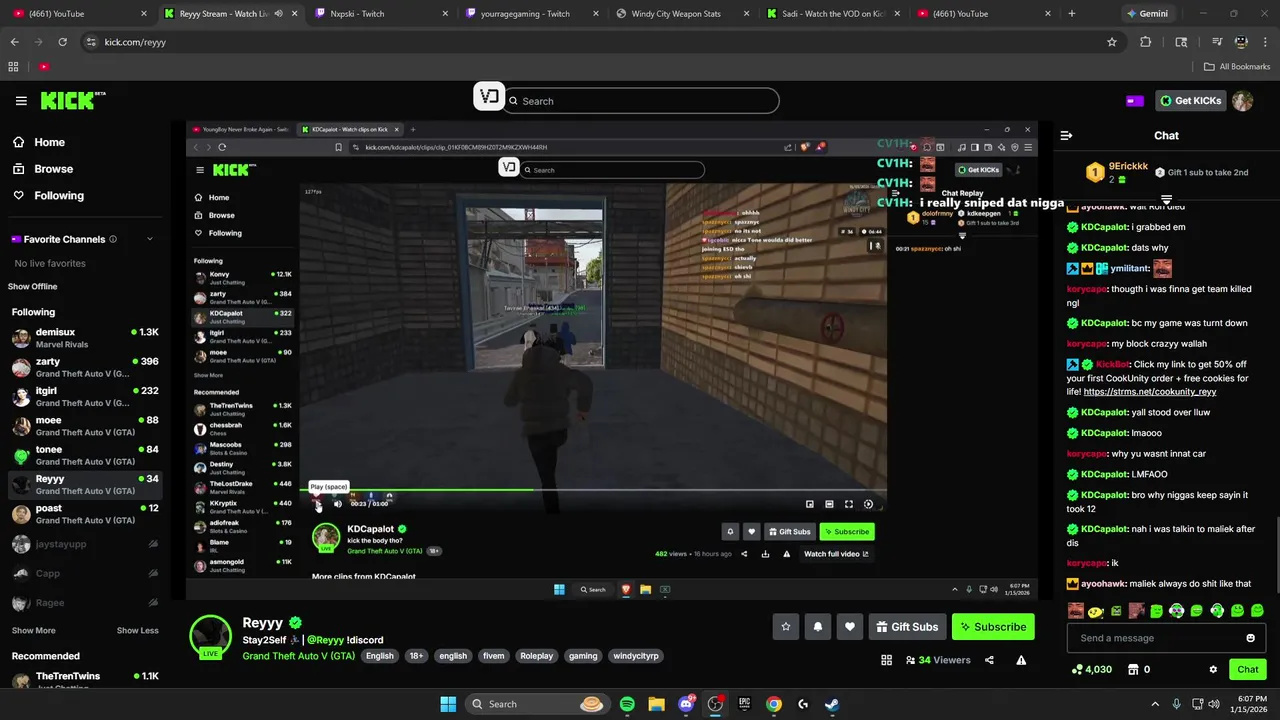The width and height of the screenshot is (1280, 720).
Task: Open Windows Start menu
Action: point(448,704)
